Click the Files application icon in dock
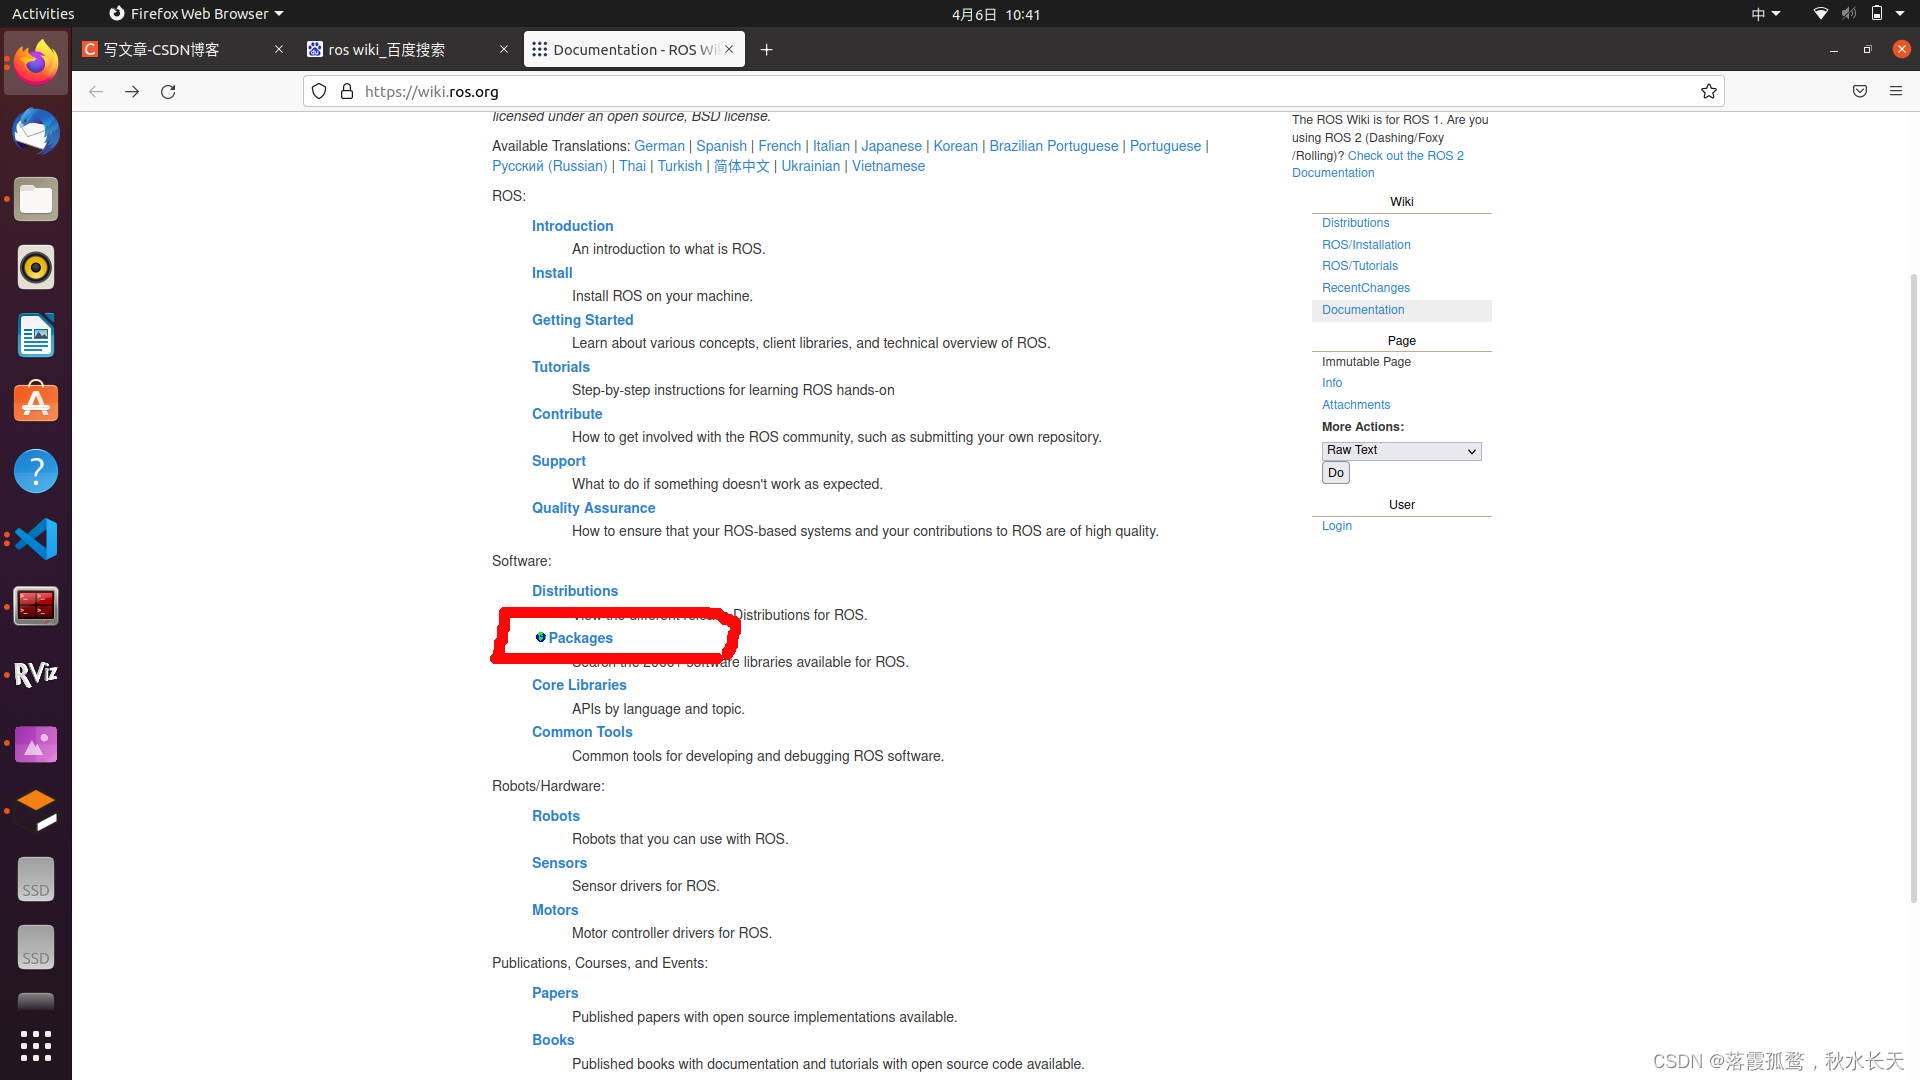Viewport: 1920px width, 1080px height. coord(36,199)
